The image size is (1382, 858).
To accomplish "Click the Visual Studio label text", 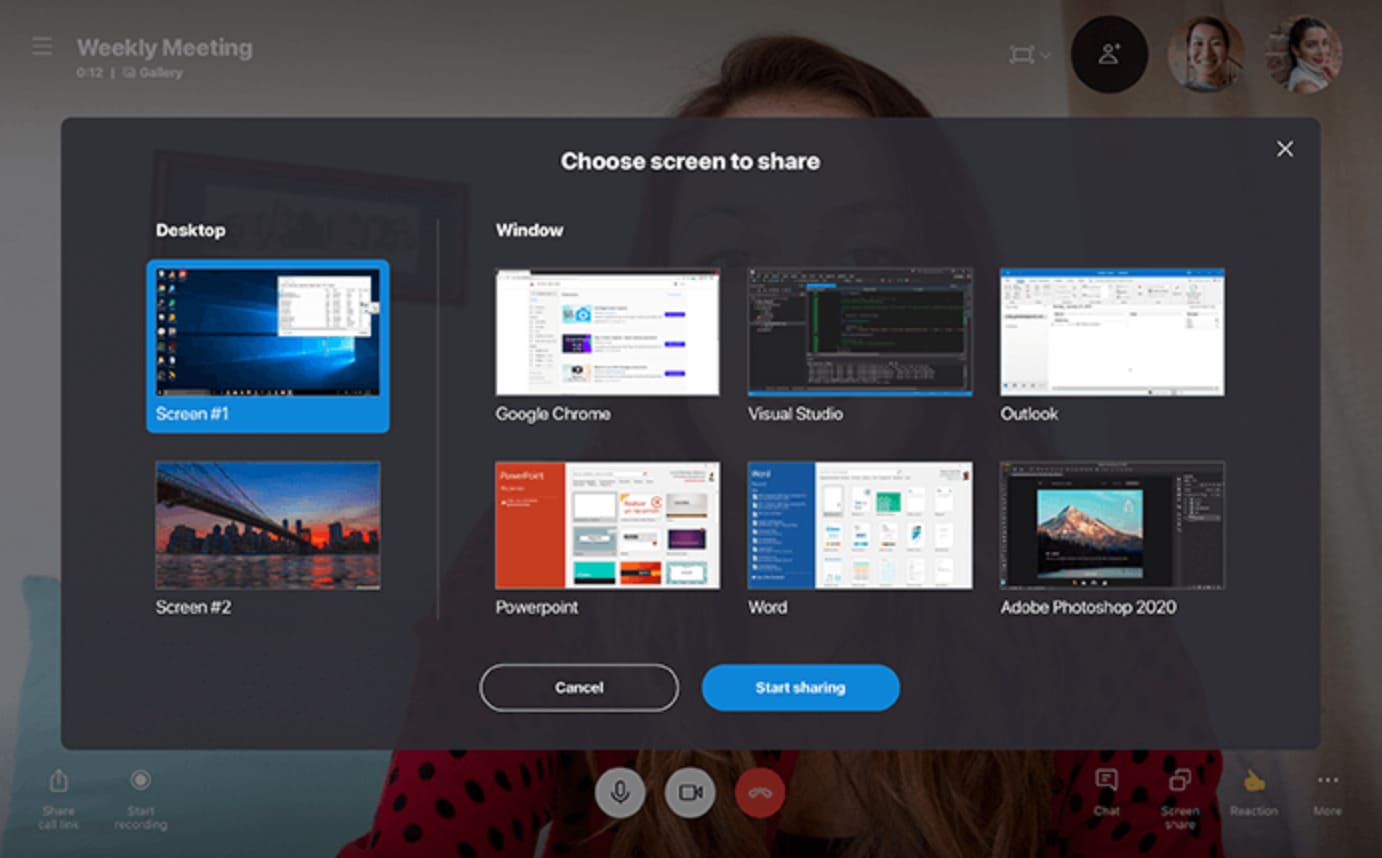I will tap(796, 414).
